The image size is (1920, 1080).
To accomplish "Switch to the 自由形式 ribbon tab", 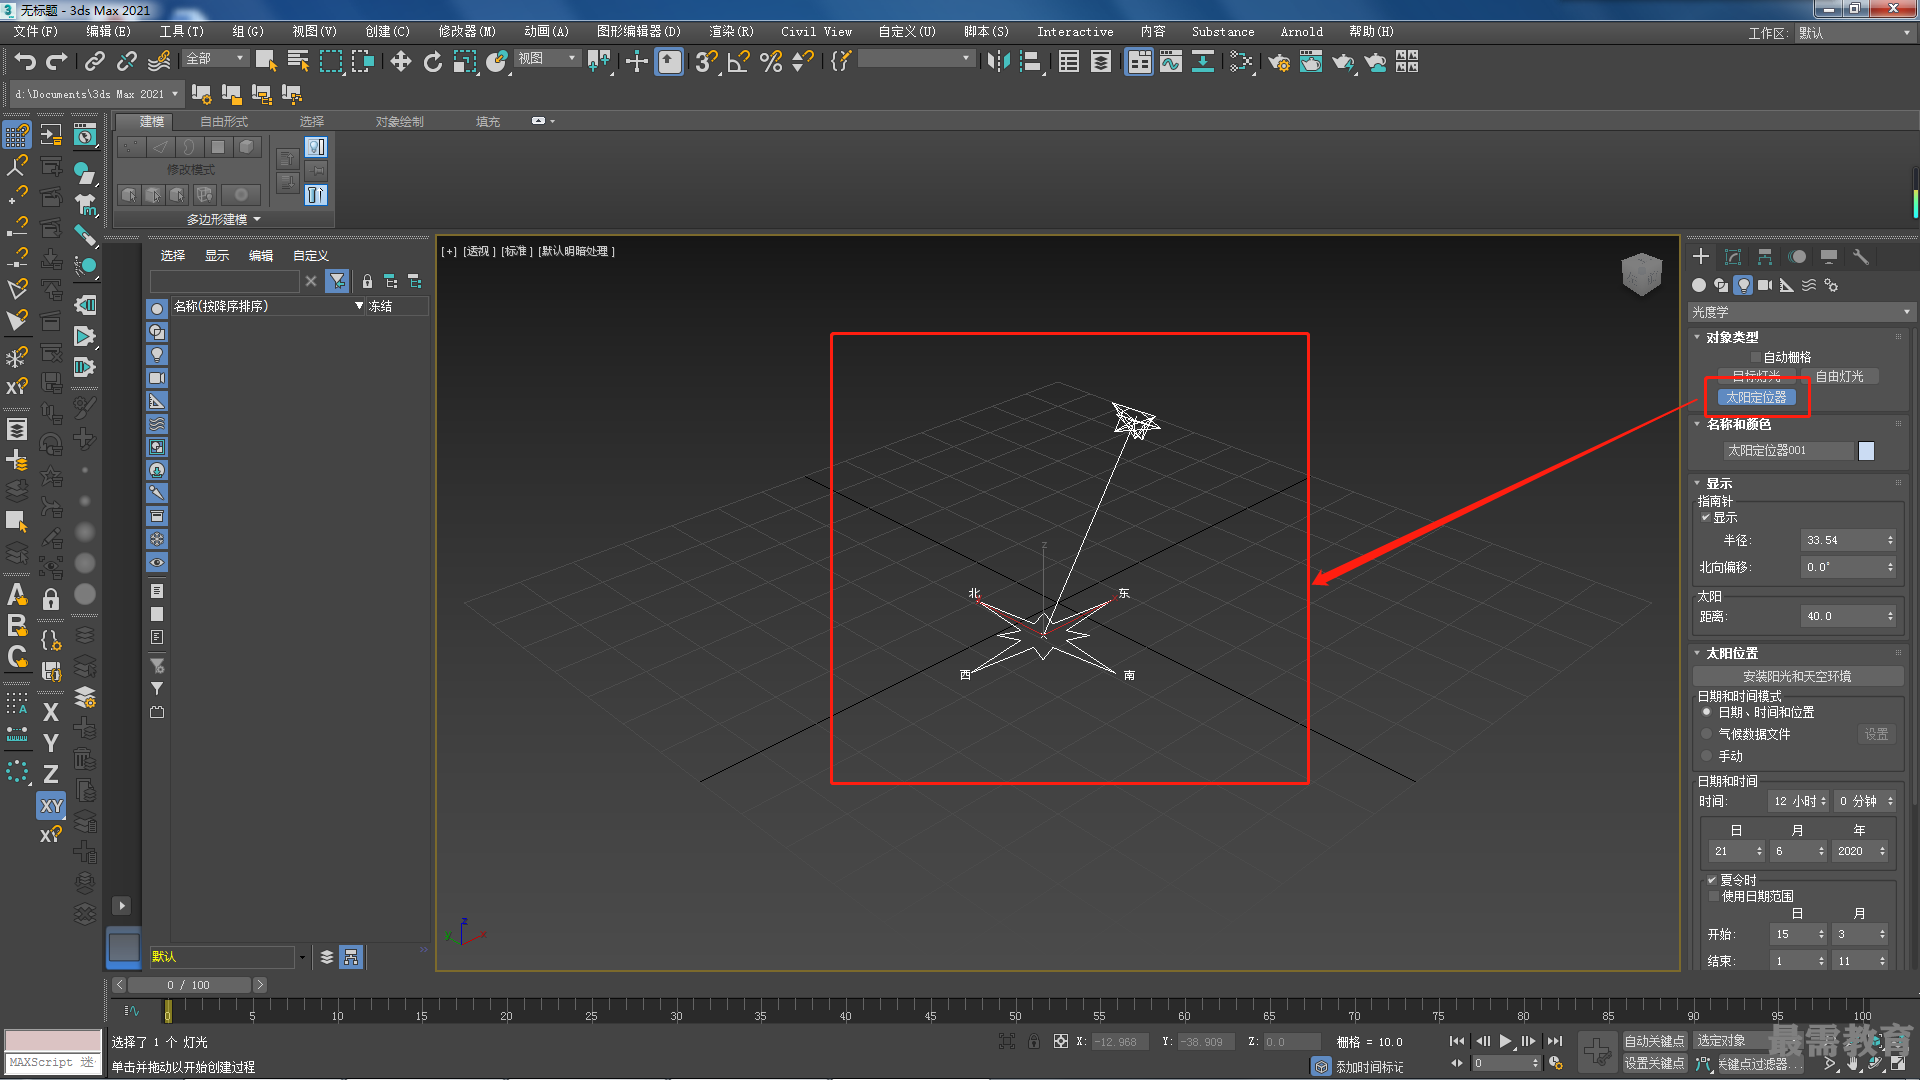I will click(224, 122).
